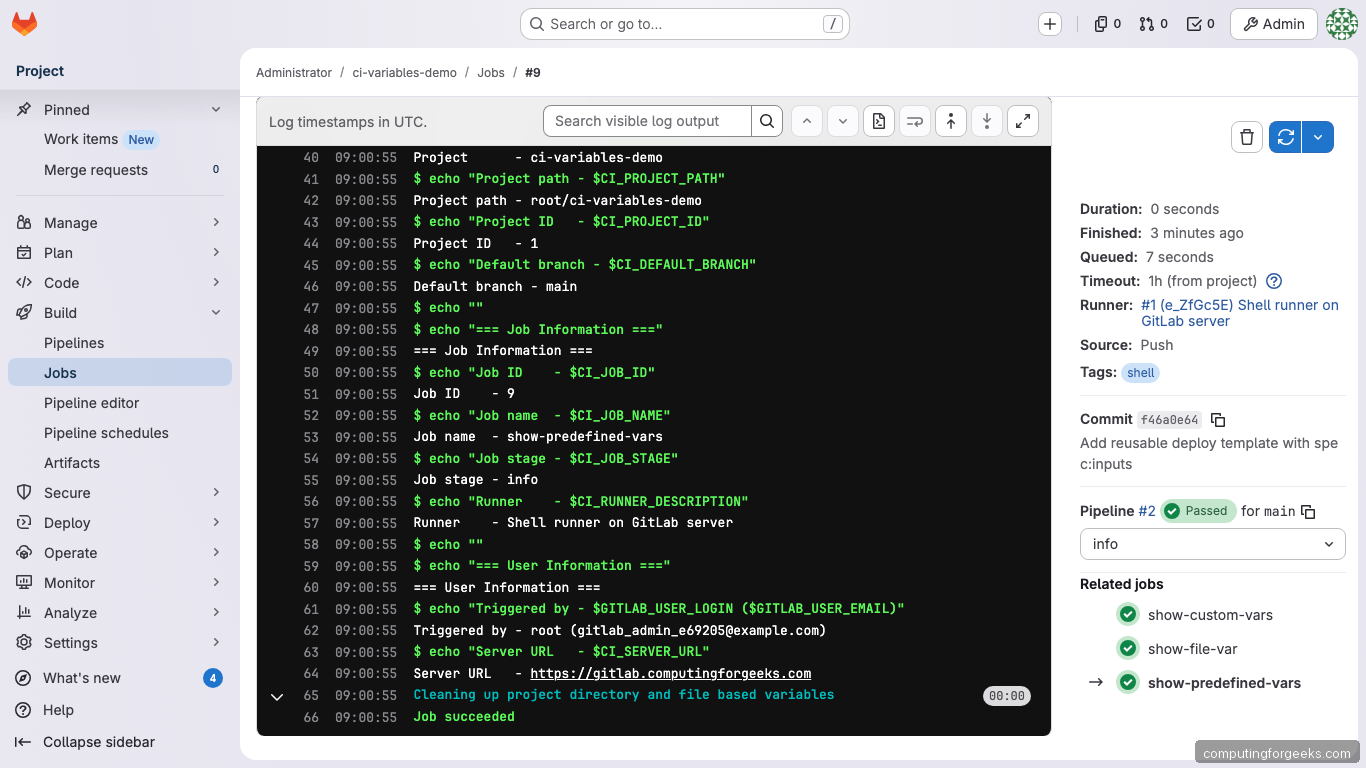This screenshot has width=1366, height=768.
Task: Show the job log in full screen
Action: coord(1022,120)
